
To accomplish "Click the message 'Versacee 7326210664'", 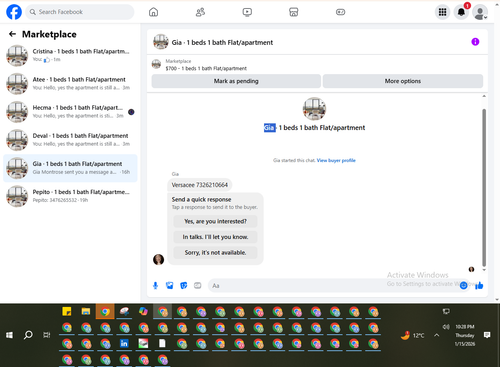I will 200,185.
